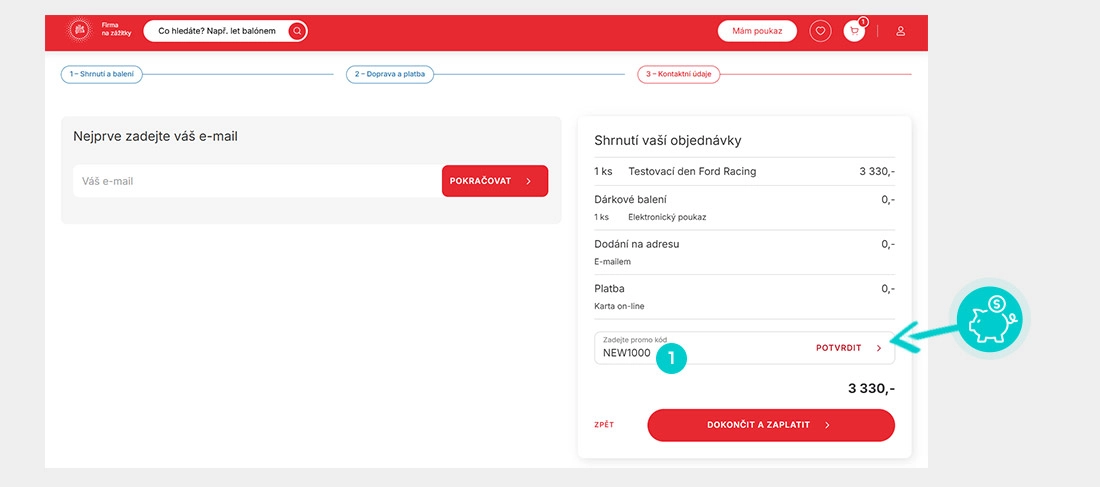1100x487 pixels.
Task: Click the "Dodání na adresu" row label
Action: [x=636, y=244]
